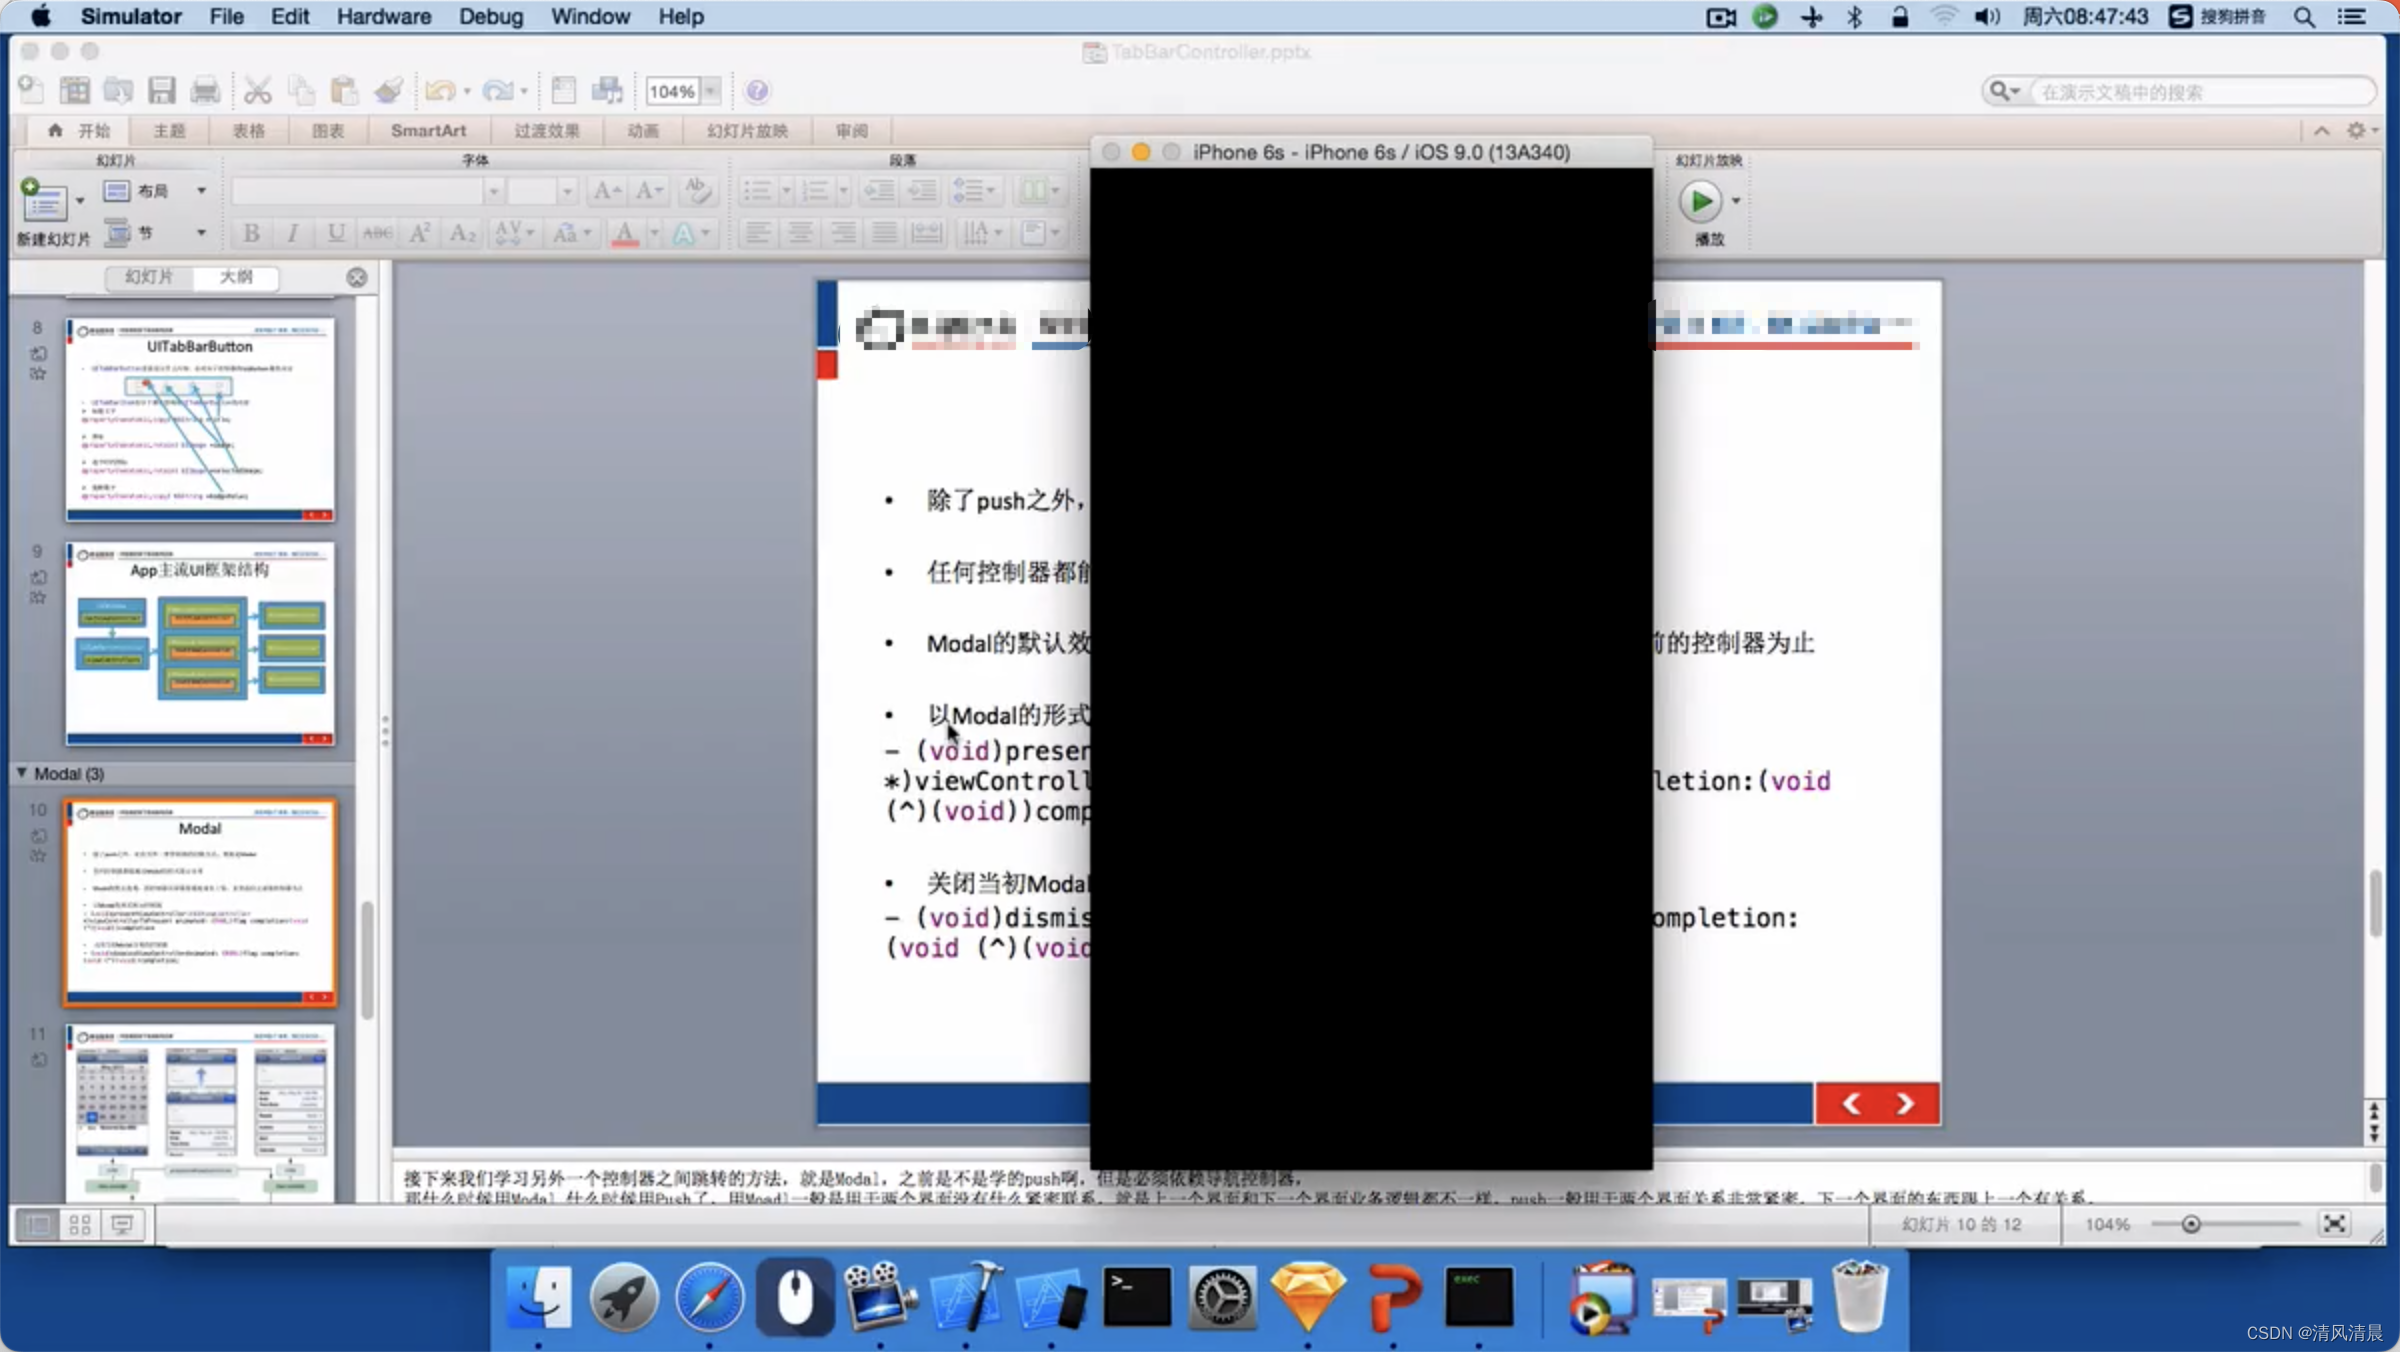Screen dimensions: 2400x1352
Task: Select slide 8 UITabBarButton thumbnail
Action: [x=200, y=420]
